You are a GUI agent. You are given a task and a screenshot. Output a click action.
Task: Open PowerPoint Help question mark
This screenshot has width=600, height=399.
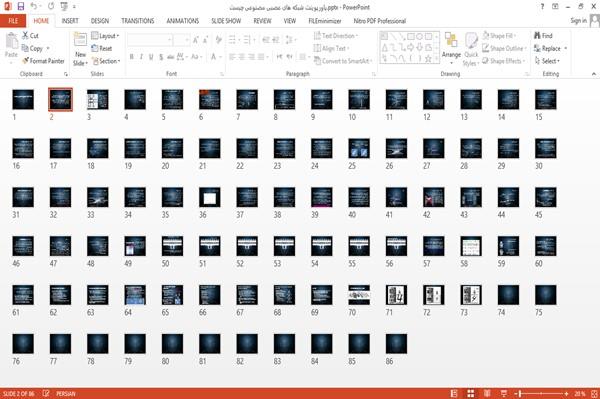point(542,7)
